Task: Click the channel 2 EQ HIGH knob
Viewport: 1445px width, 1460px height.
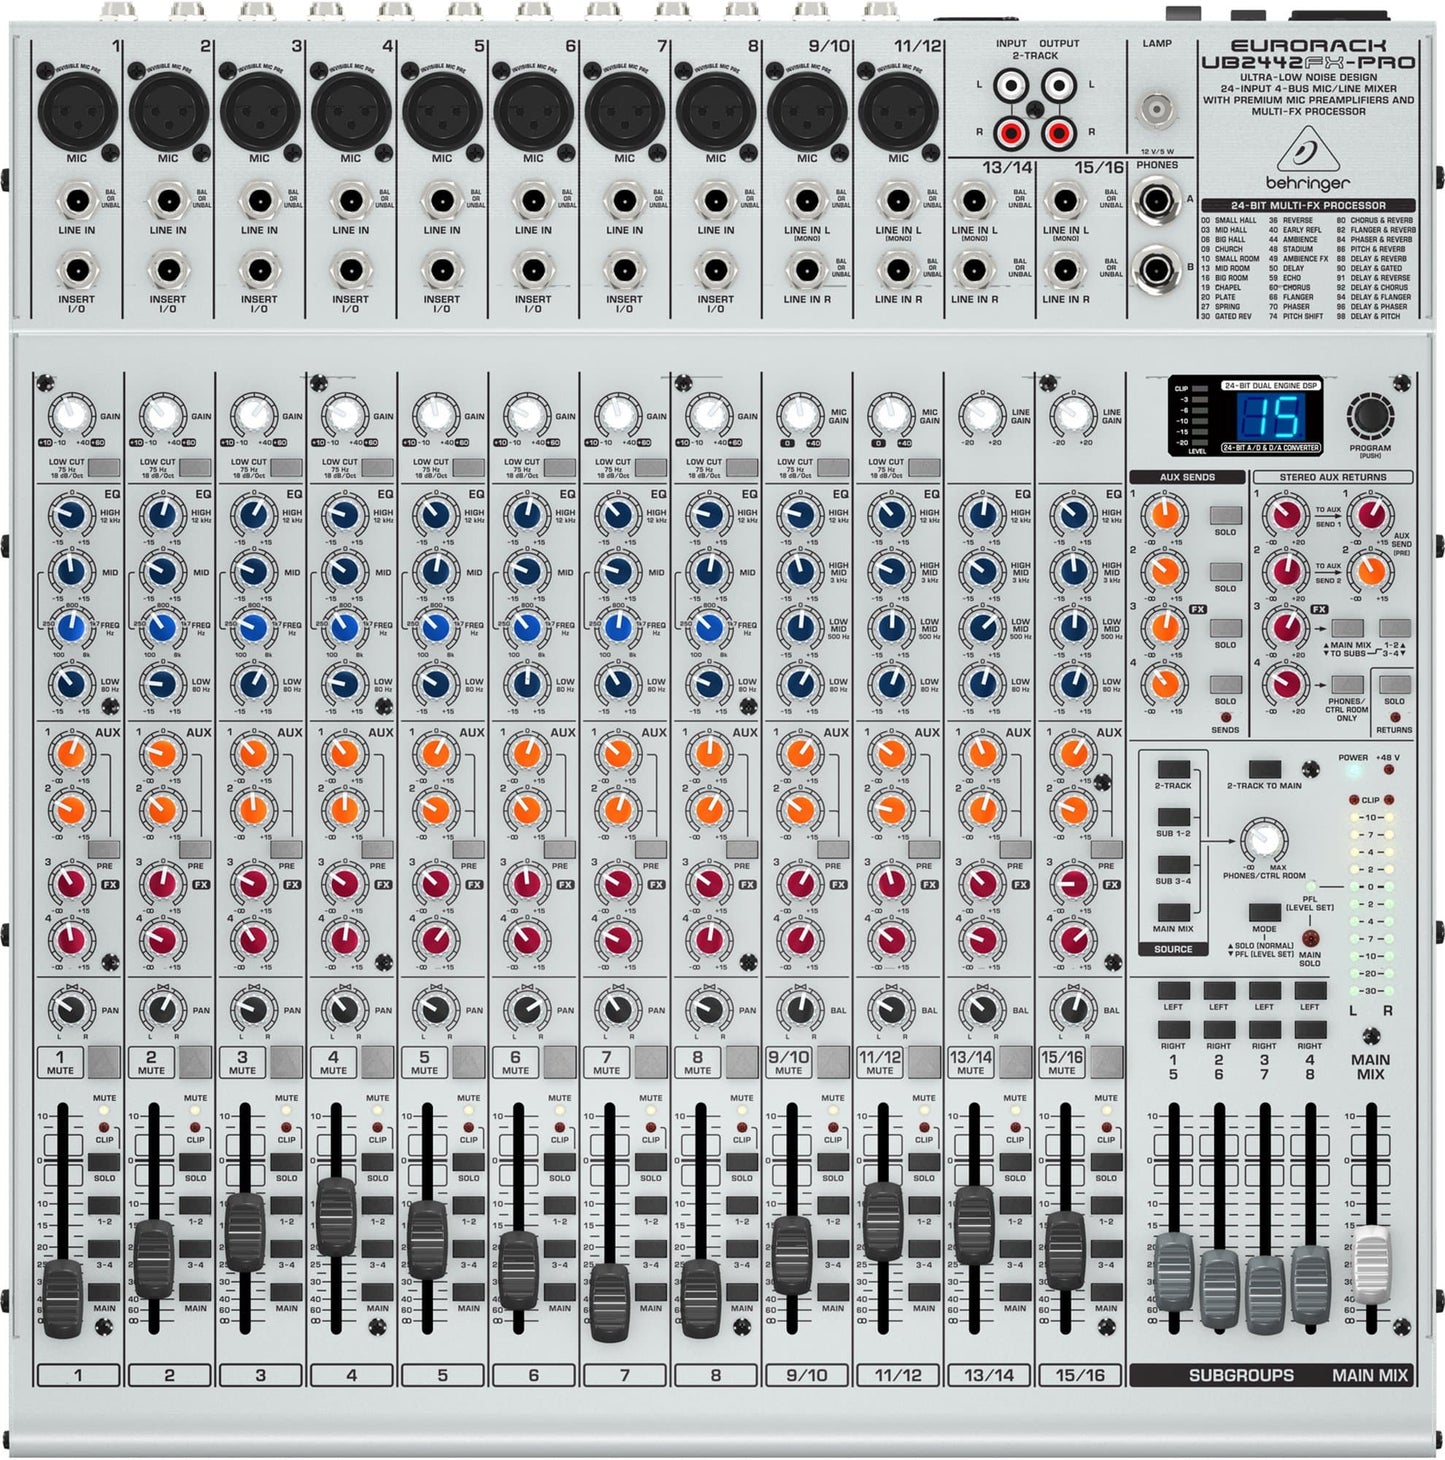Action: click(162, 516)
